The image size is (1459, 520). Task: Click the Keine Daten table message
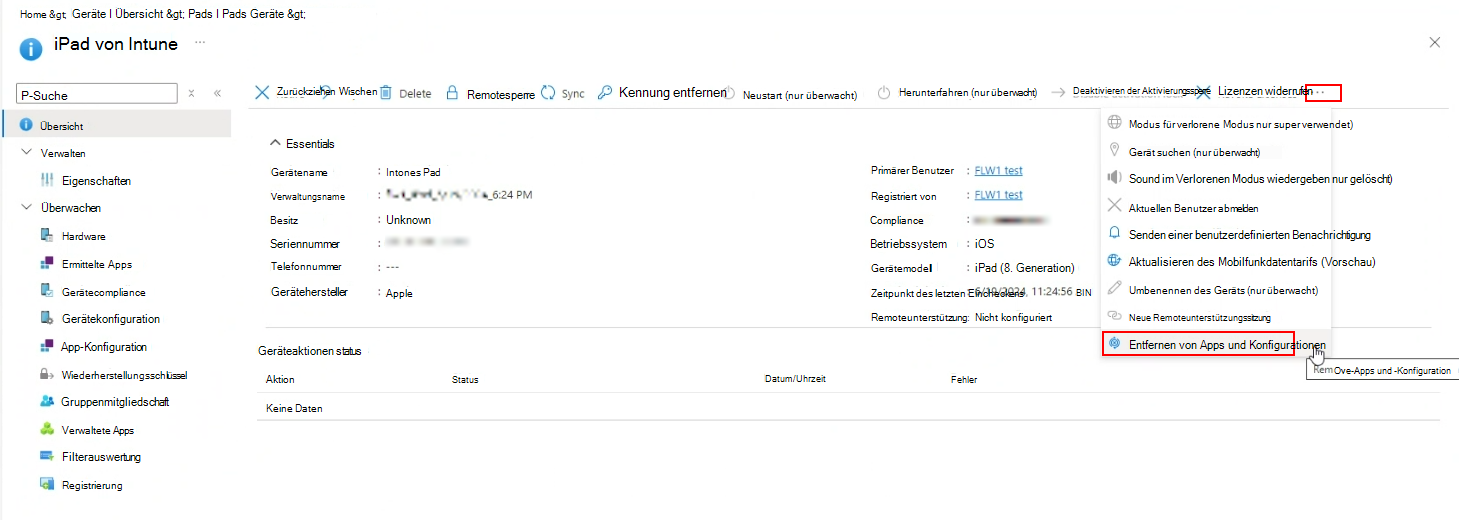pyautogui.click(x=294, y=409)
